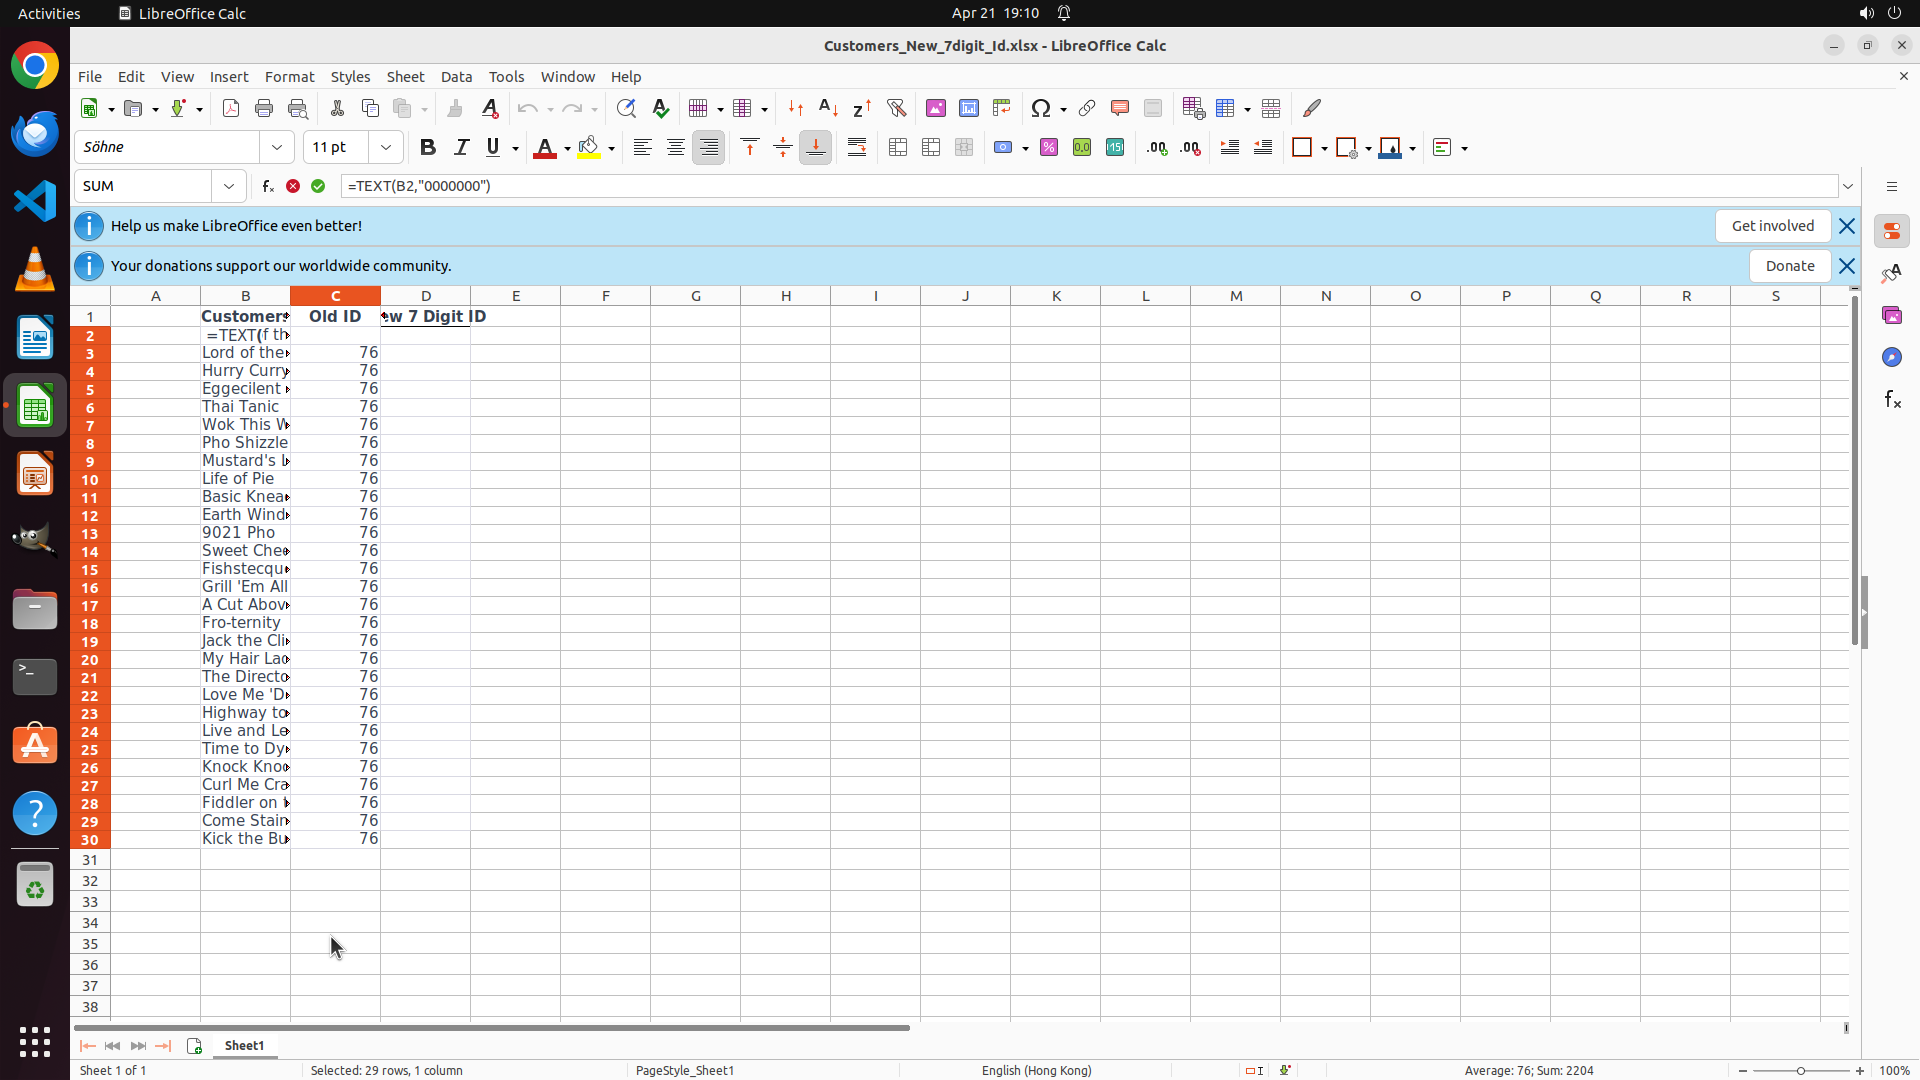Open the sidebar Navigator icon
The image size is (1920, 1080).
1891,357
